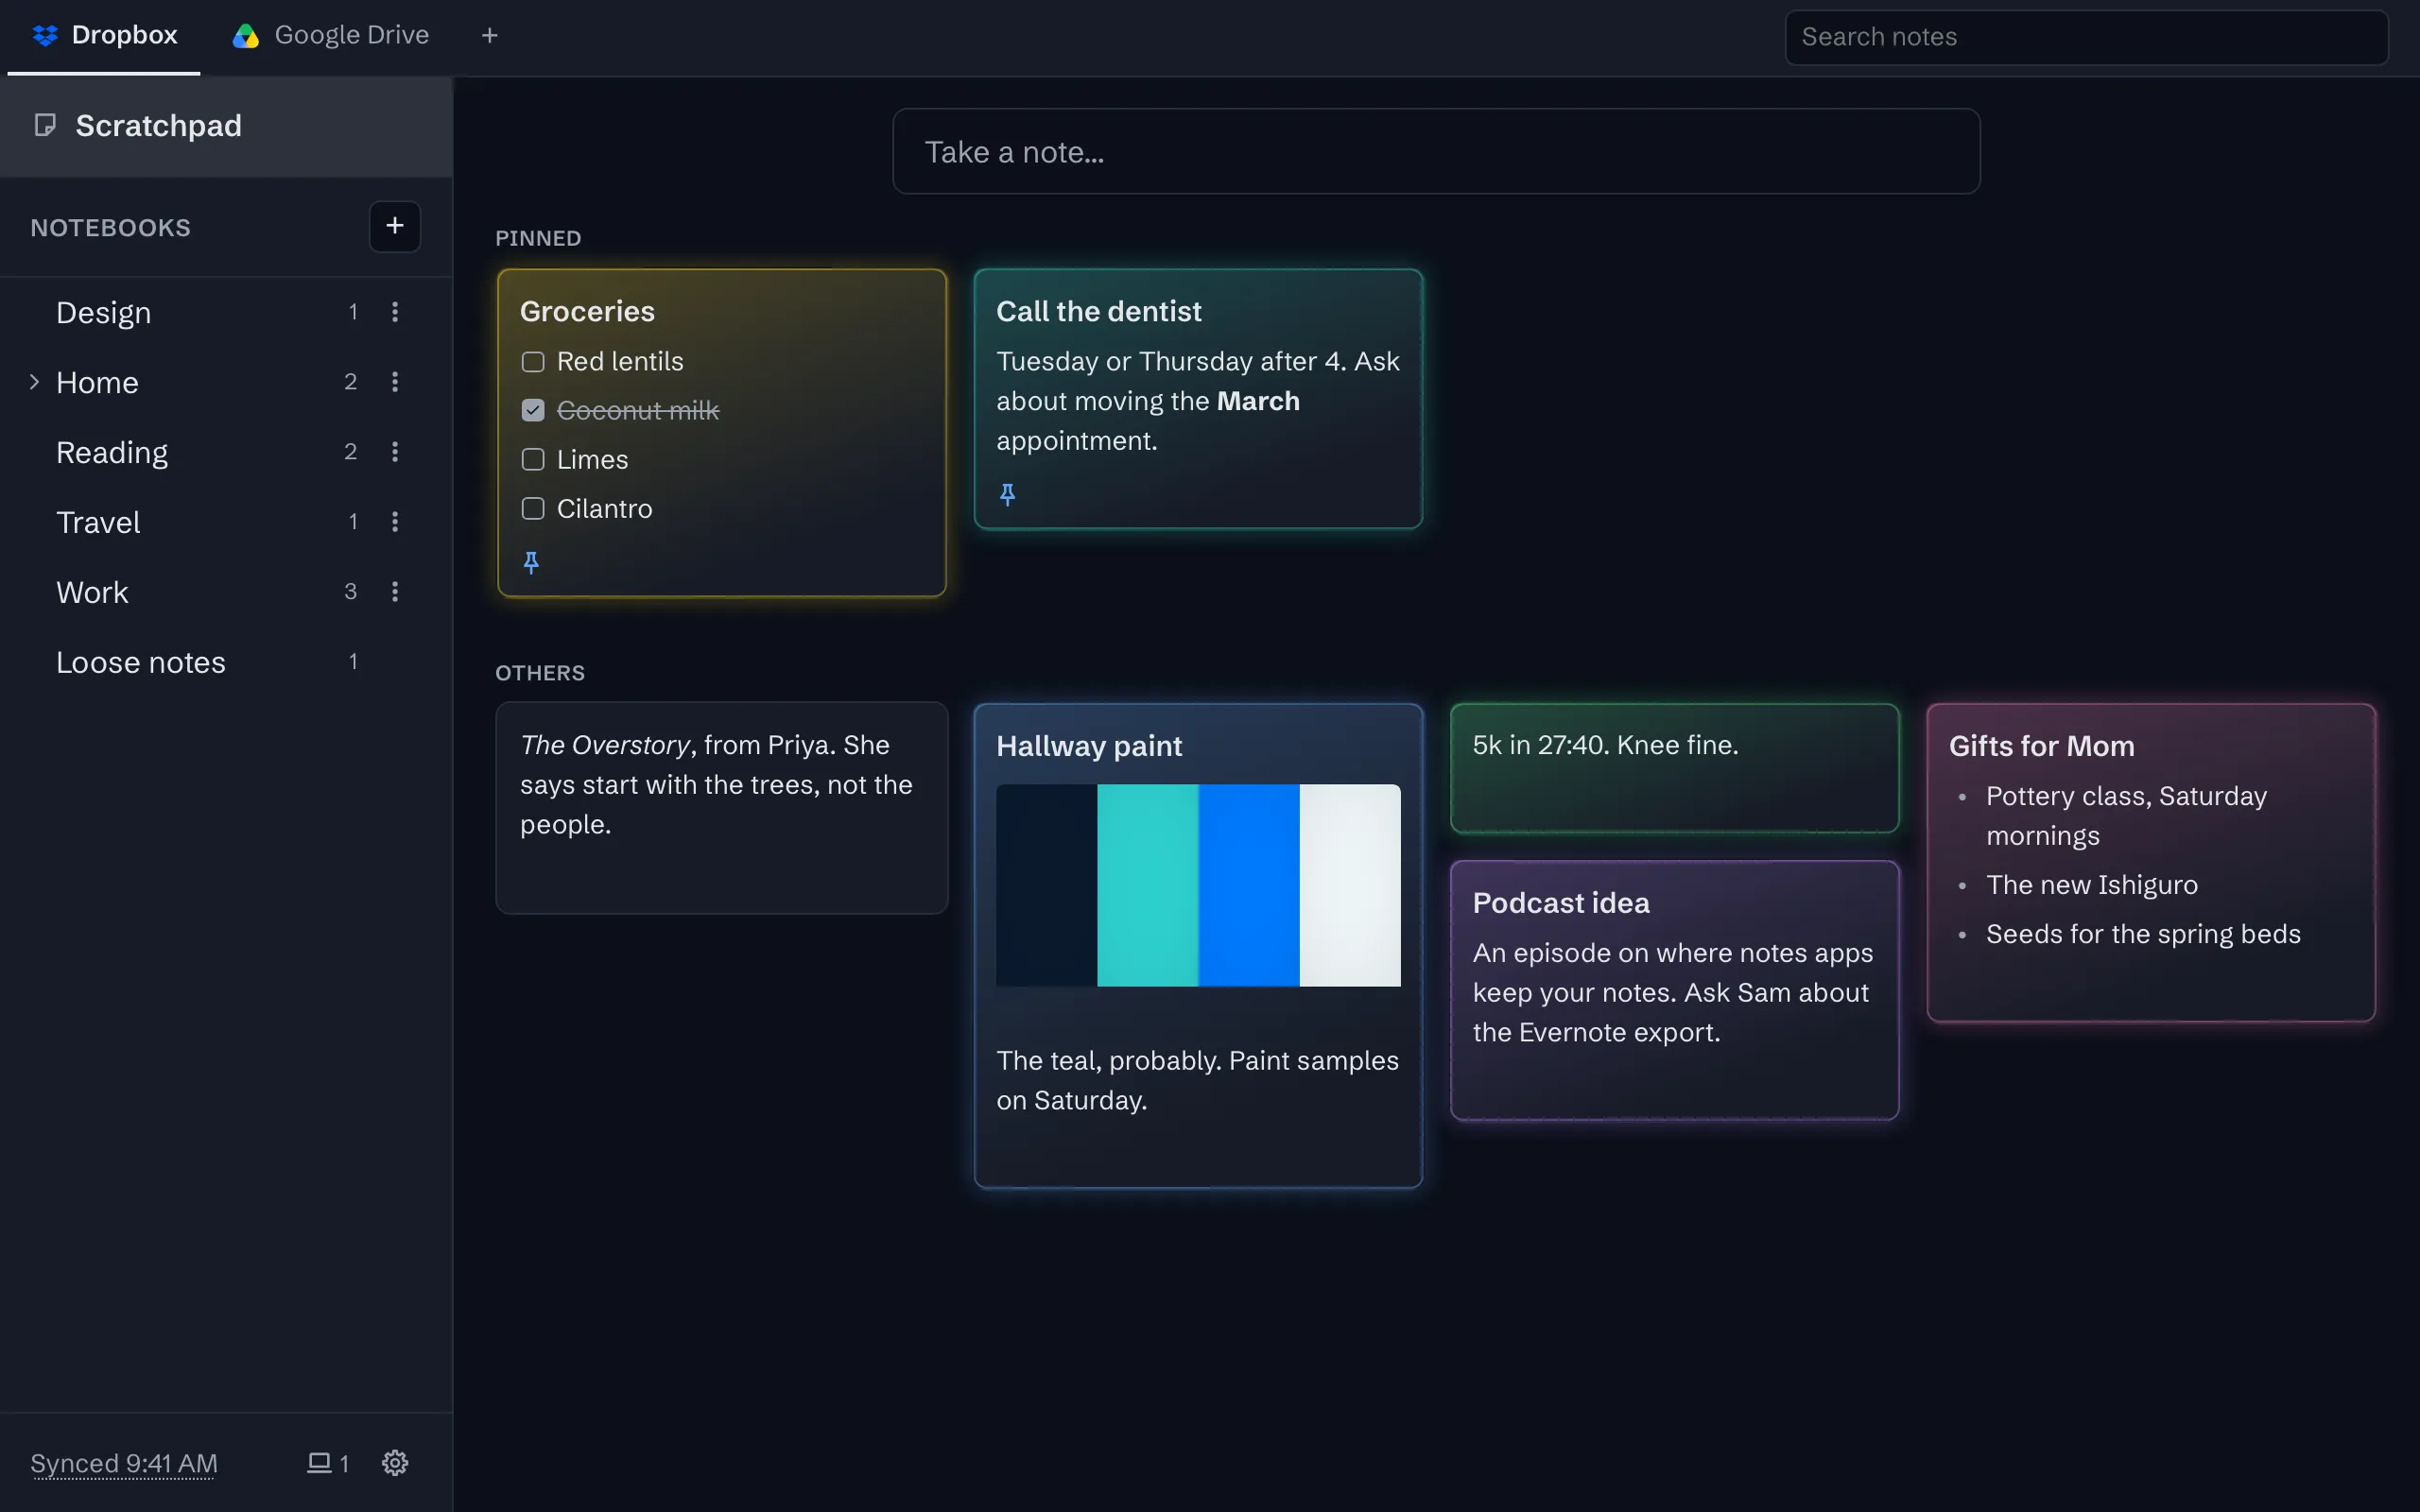This screenshot has width=2420, height=1512.
Task: Open the Scratchpad section
Action: point(226,126)
